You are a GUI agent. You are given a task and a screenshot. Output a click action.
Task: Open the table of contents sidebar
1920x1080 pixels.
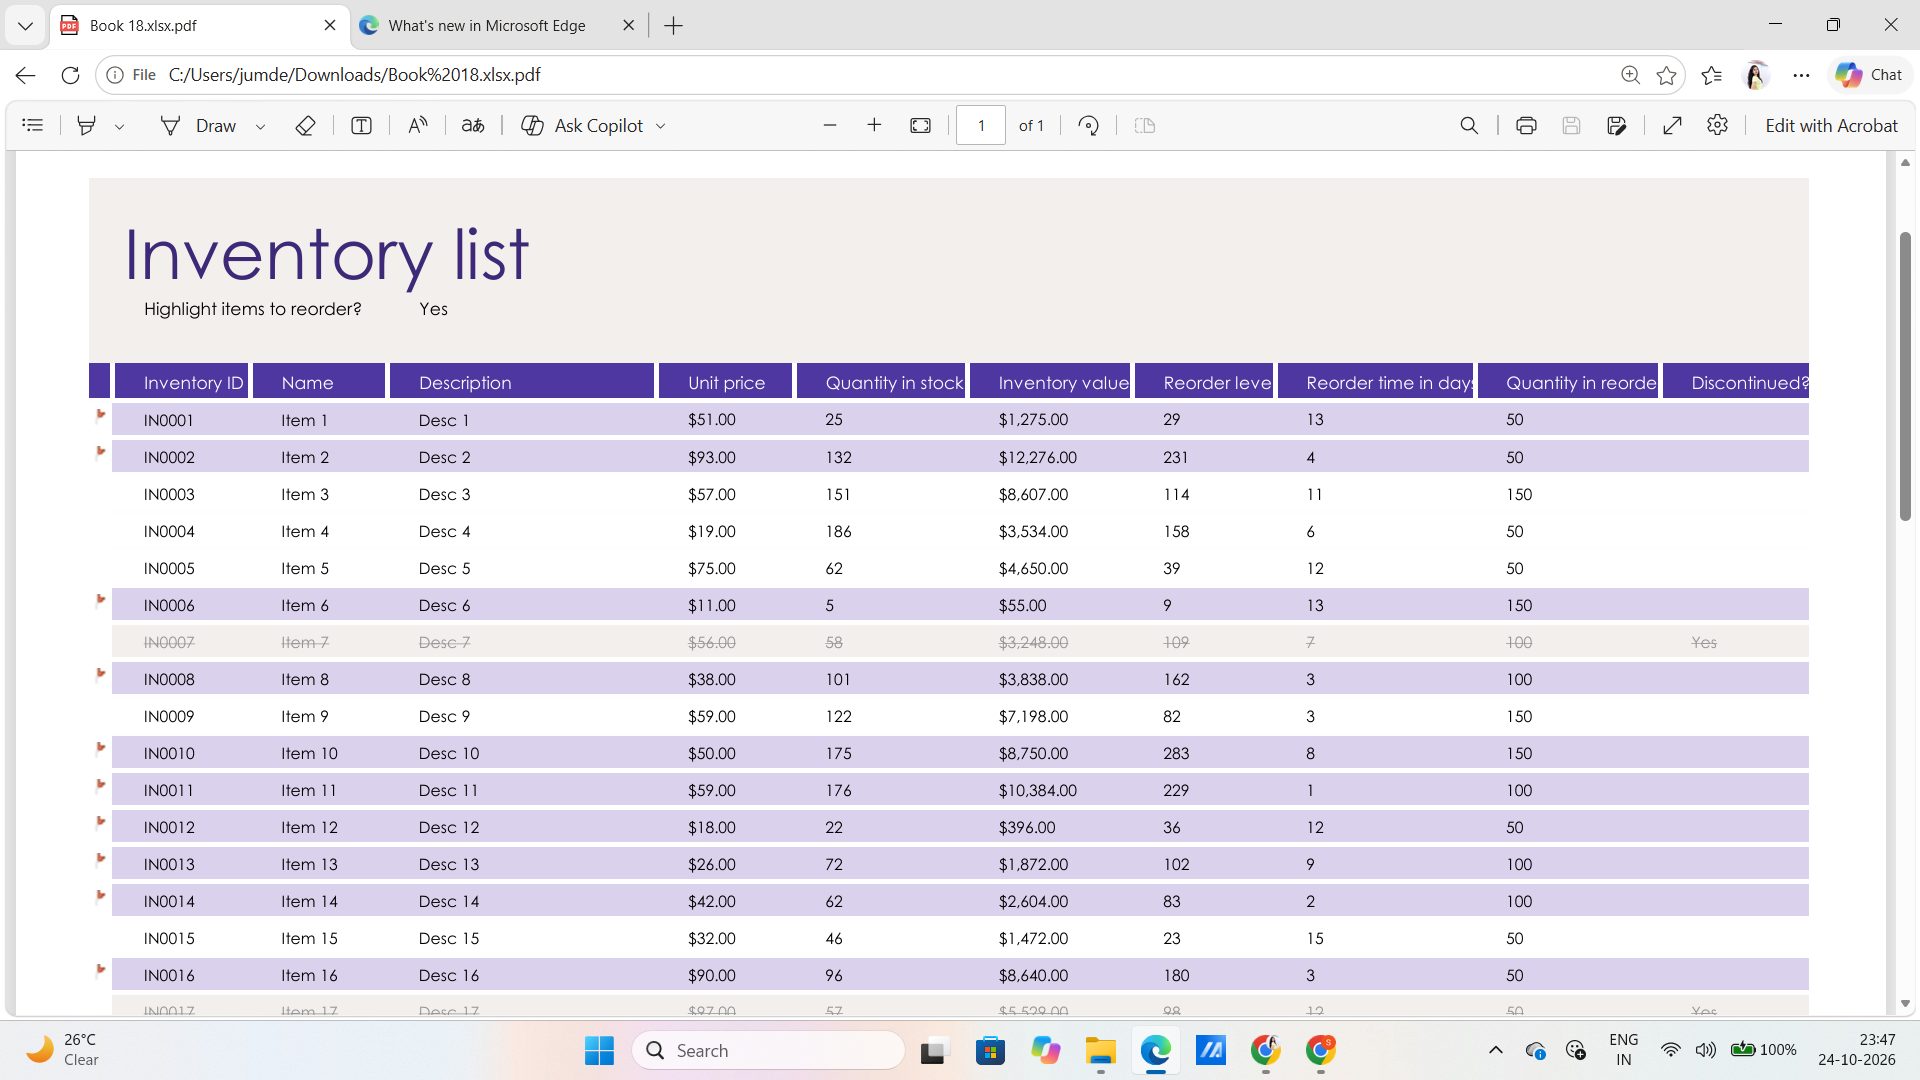pyautogui.click(x=33, y=125)
